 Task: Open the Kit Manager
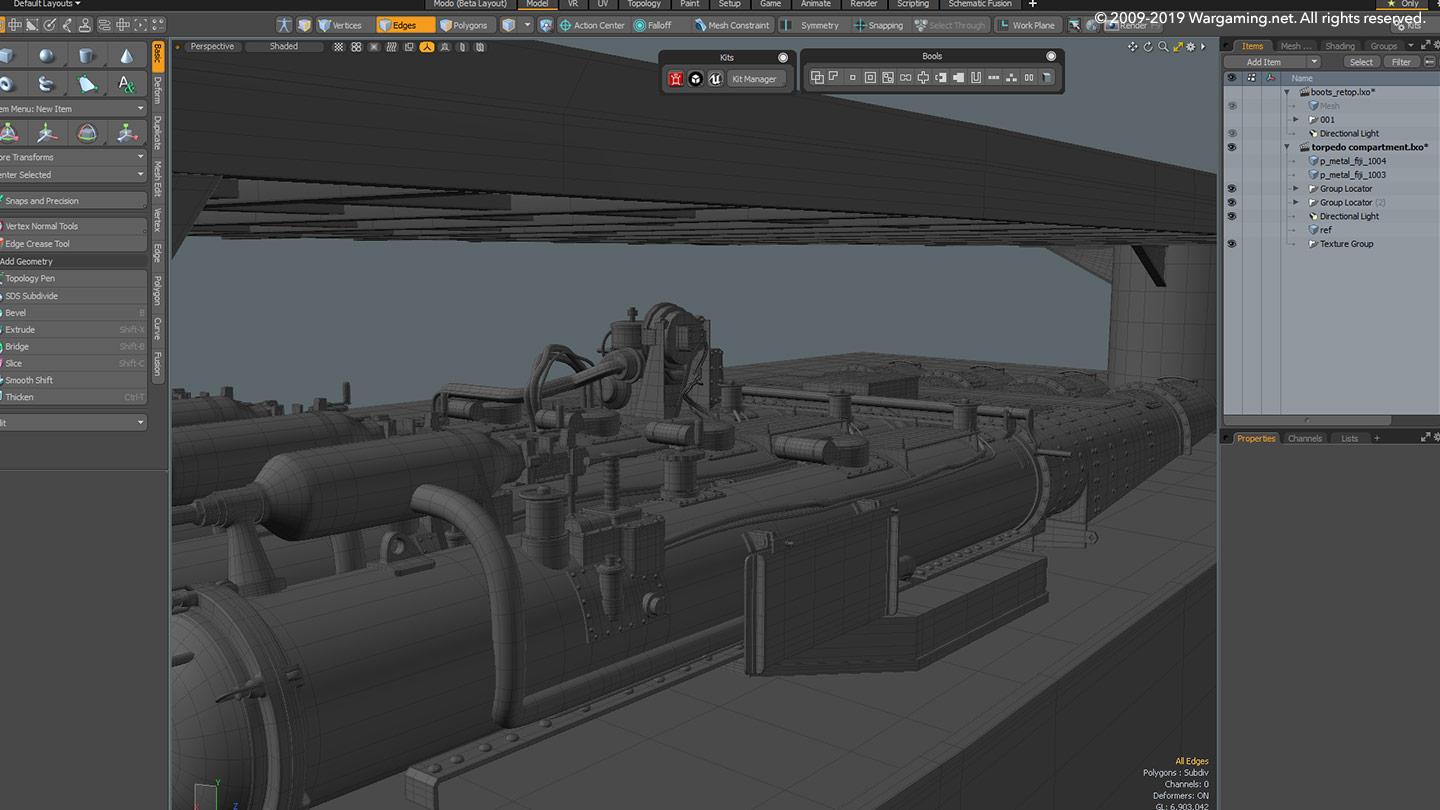coord(755,79)
